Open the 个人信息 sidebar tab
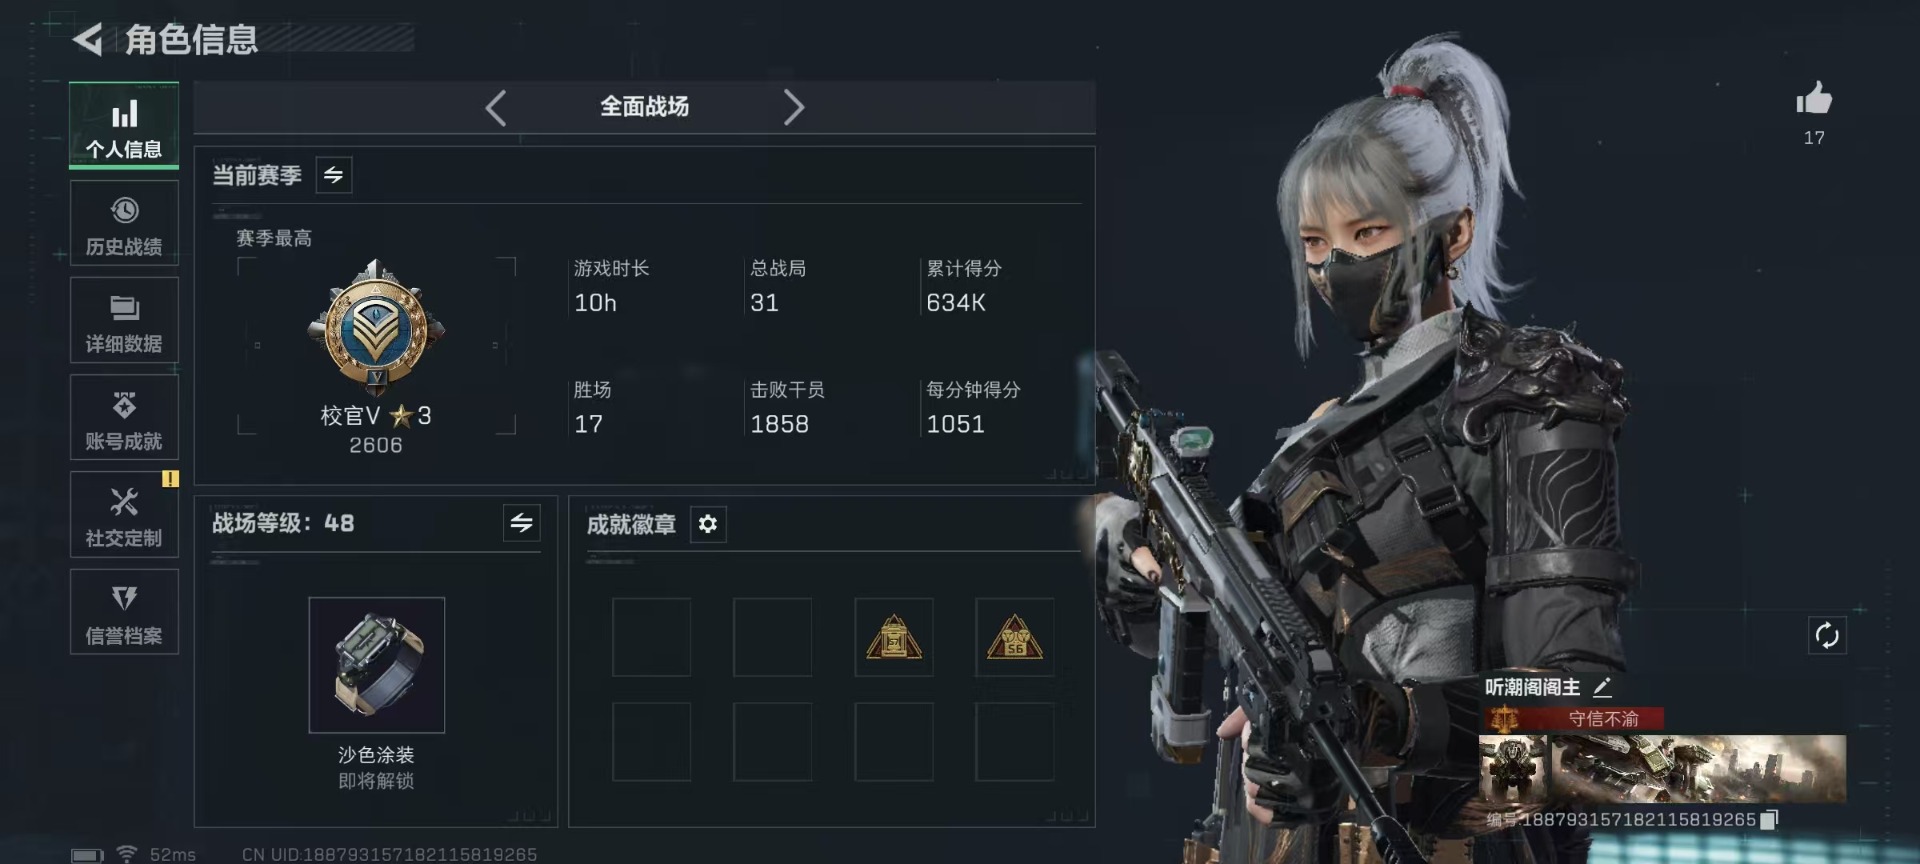 pyautogui.click(x=124, y=126)
